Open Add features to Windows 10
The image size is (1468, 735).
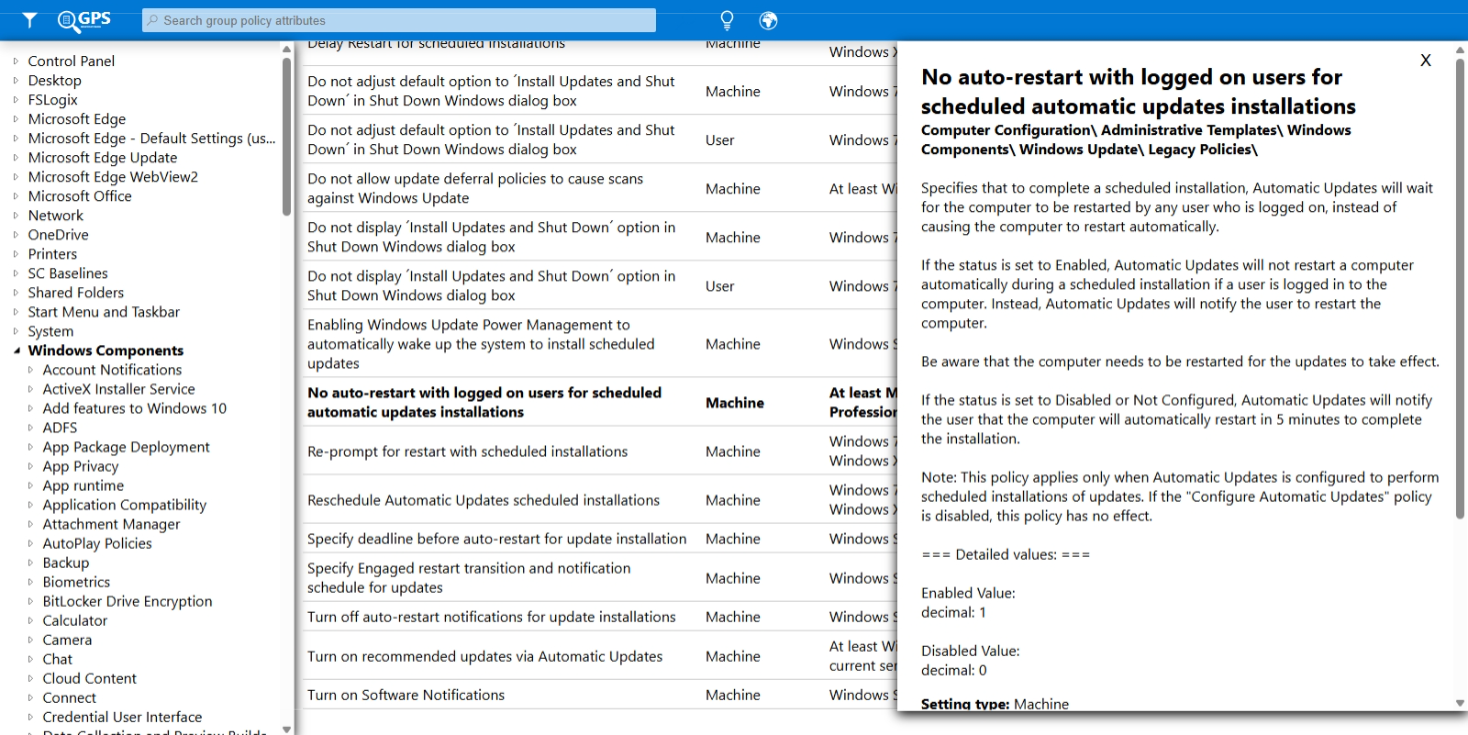point(135,408)
